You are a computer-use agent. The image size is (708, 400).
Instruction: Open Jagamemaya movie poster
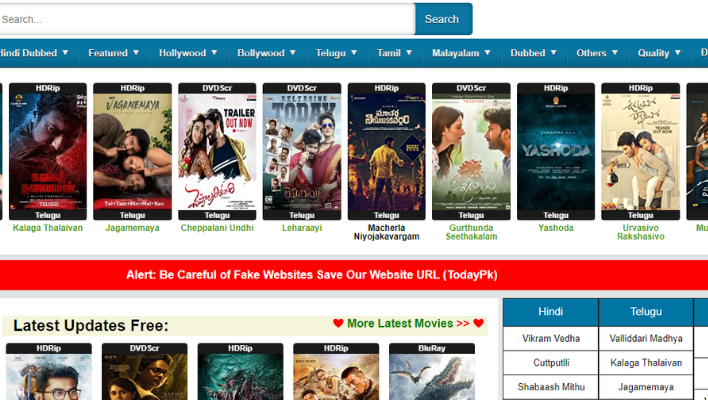[132, 152]
